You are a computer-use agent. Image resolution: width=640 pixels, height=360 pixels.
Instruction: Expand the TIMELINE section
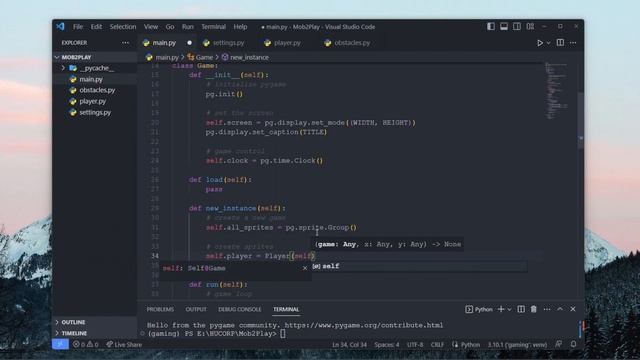click(x=95, y=333)
